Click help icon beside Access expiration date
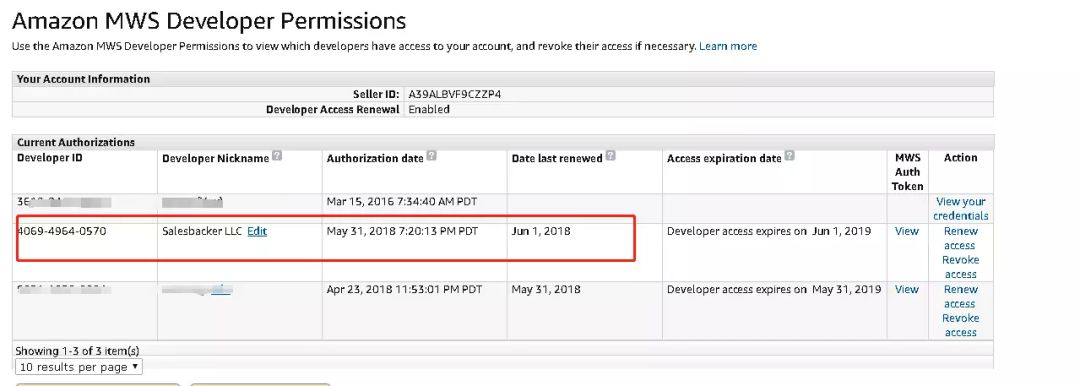 point(789,156)
